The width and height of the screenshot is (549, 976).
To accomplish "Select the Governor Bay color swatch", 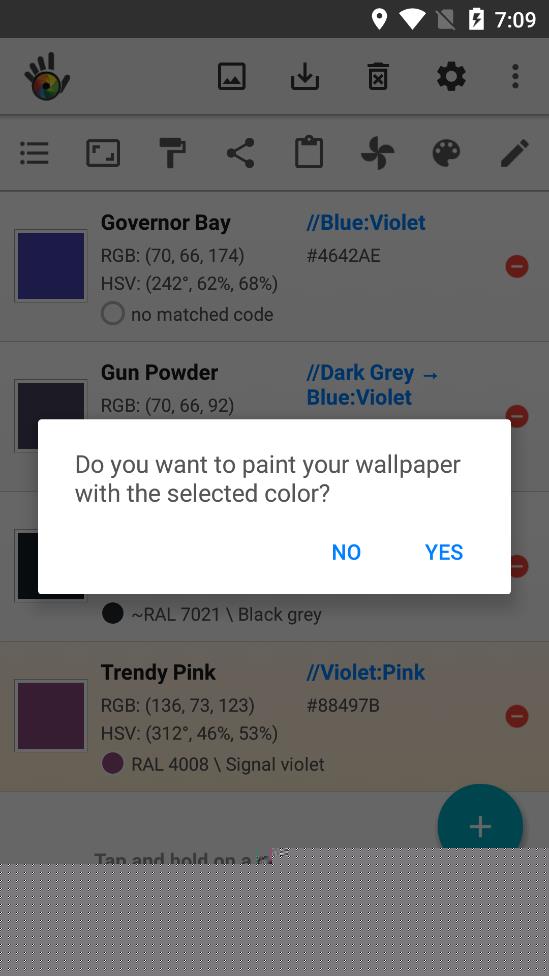I will coord(51,266).
